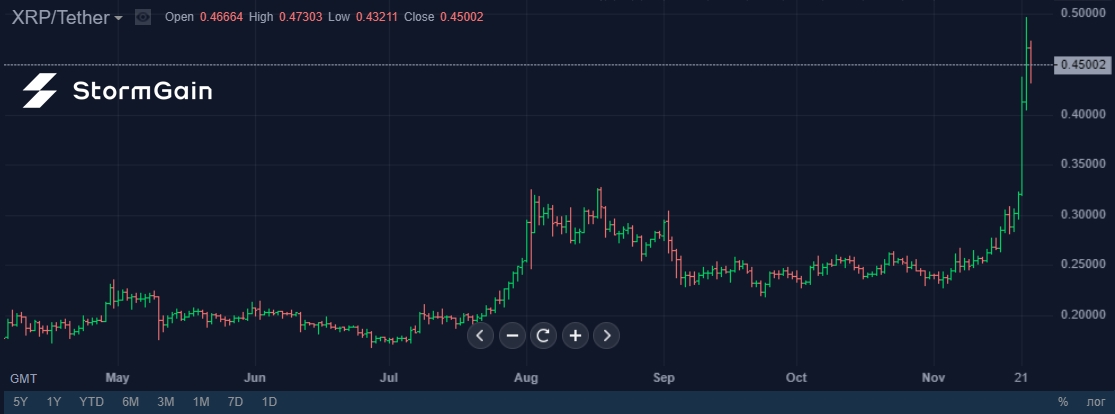Zoom in with the plus button
The height and width of the screenshot is (414, 1115).
pos(575,335)
